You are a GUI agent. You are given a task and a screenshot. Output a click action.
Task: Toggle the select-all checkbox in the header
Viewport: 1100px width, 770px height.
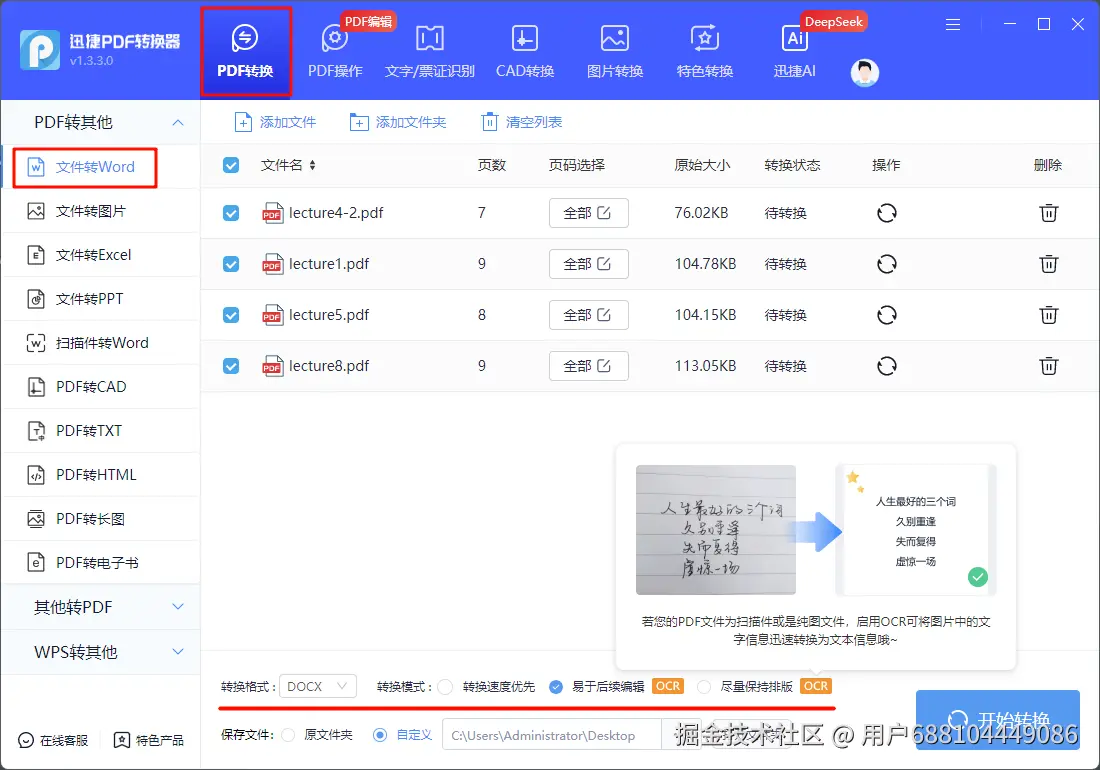pyautogui.click(x=231, y=165)
